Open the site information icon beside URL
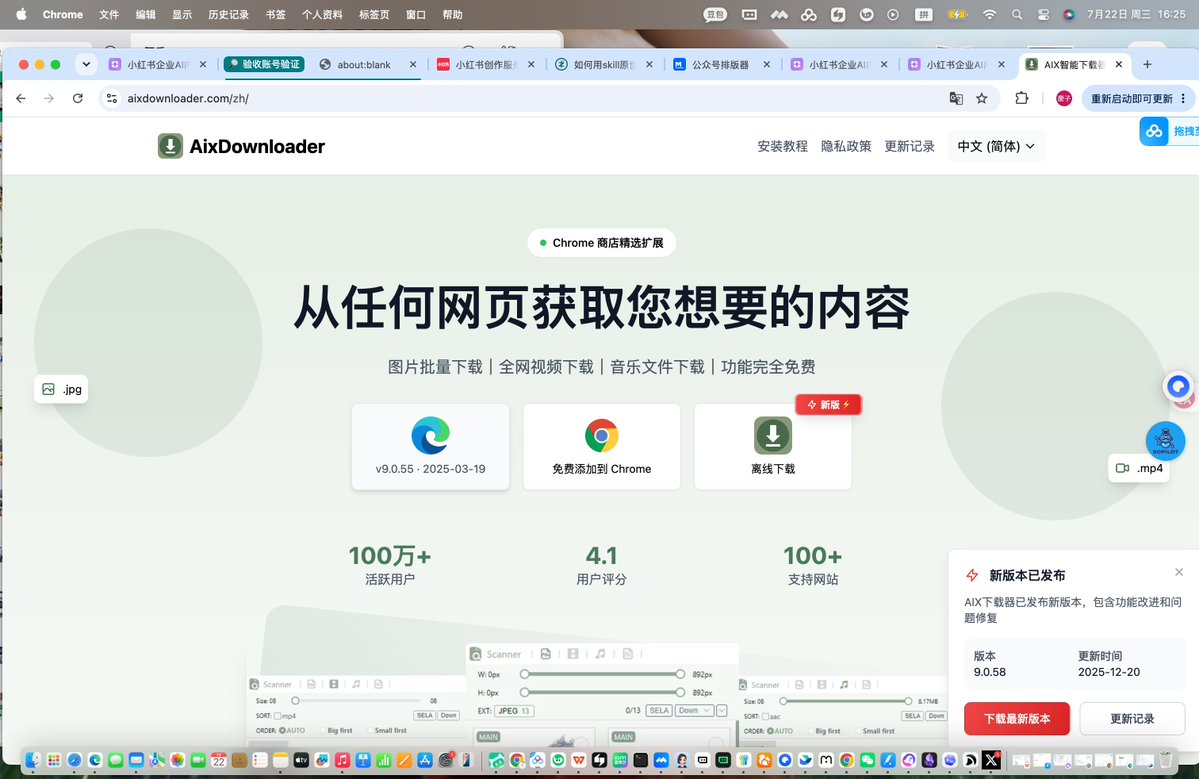 [x=112, y=98]
